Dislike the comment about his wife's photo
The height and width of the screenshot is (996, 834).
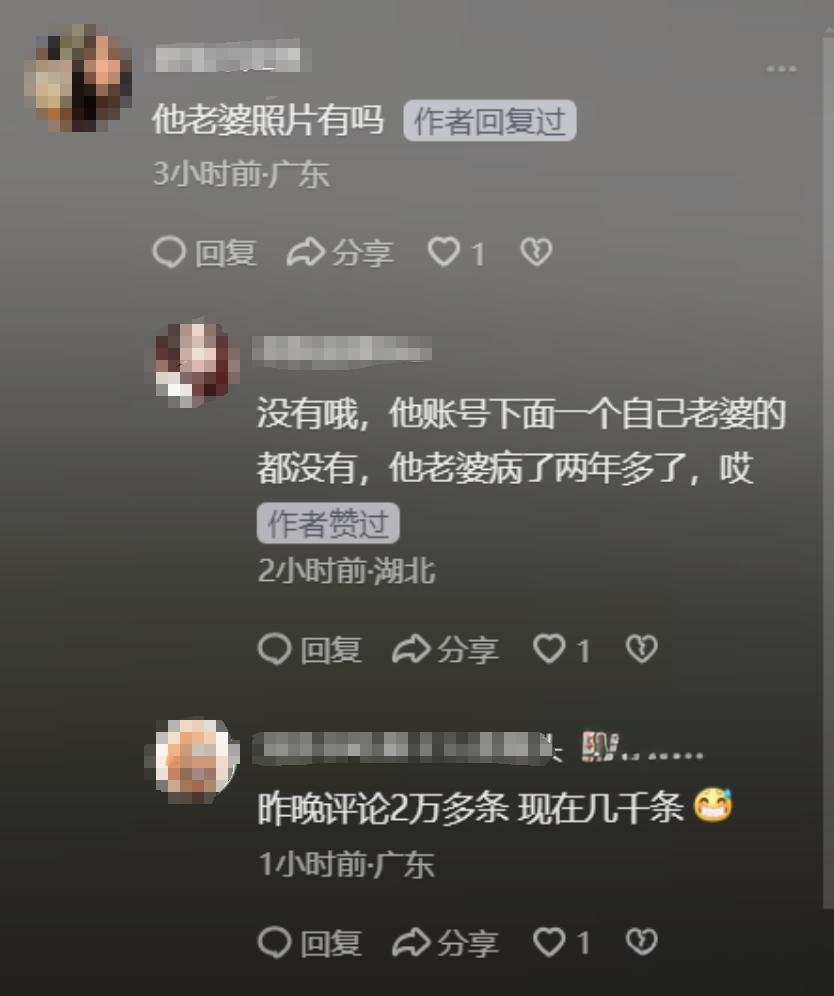tap(536, 252)
